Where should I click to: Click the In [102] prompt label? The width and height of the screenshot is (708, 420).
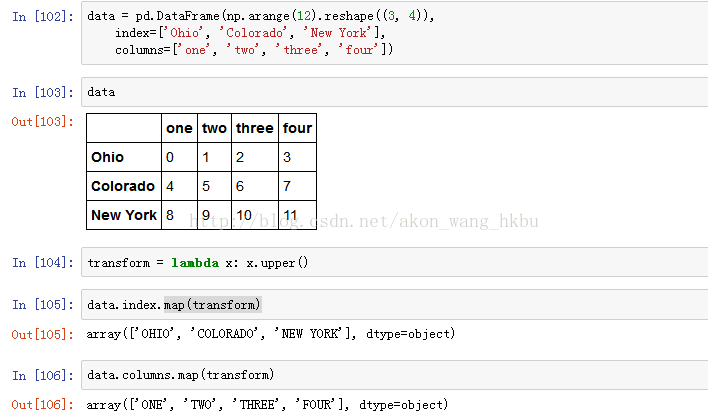[x=43, y=17]
